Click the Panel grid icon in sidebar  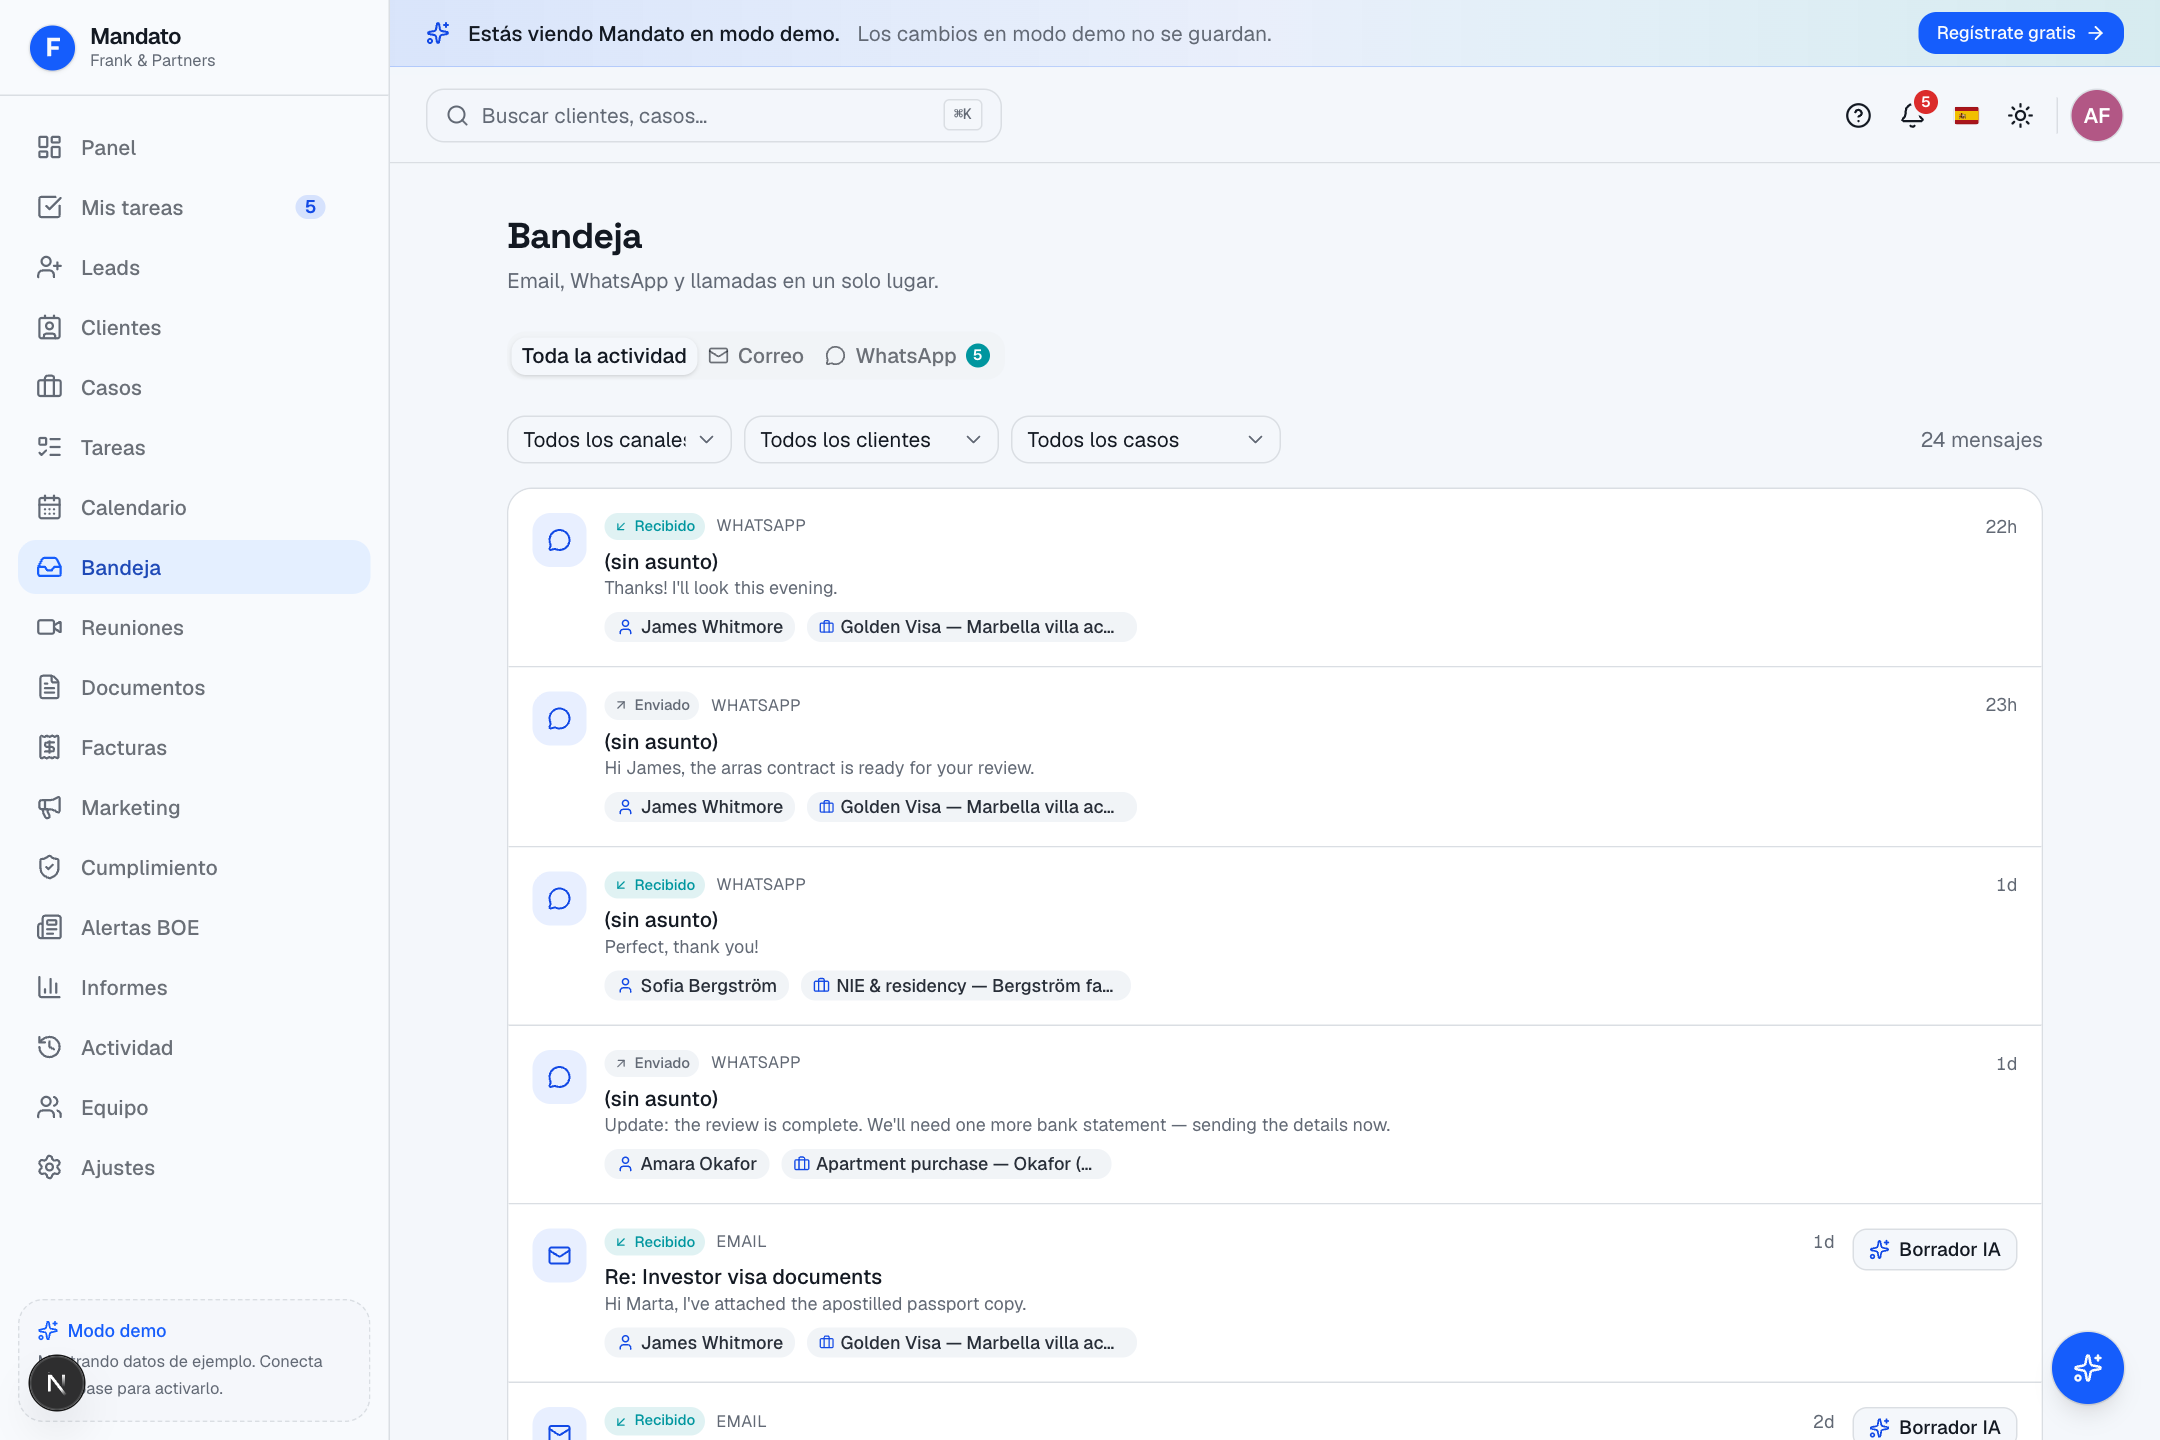[49, 148]
